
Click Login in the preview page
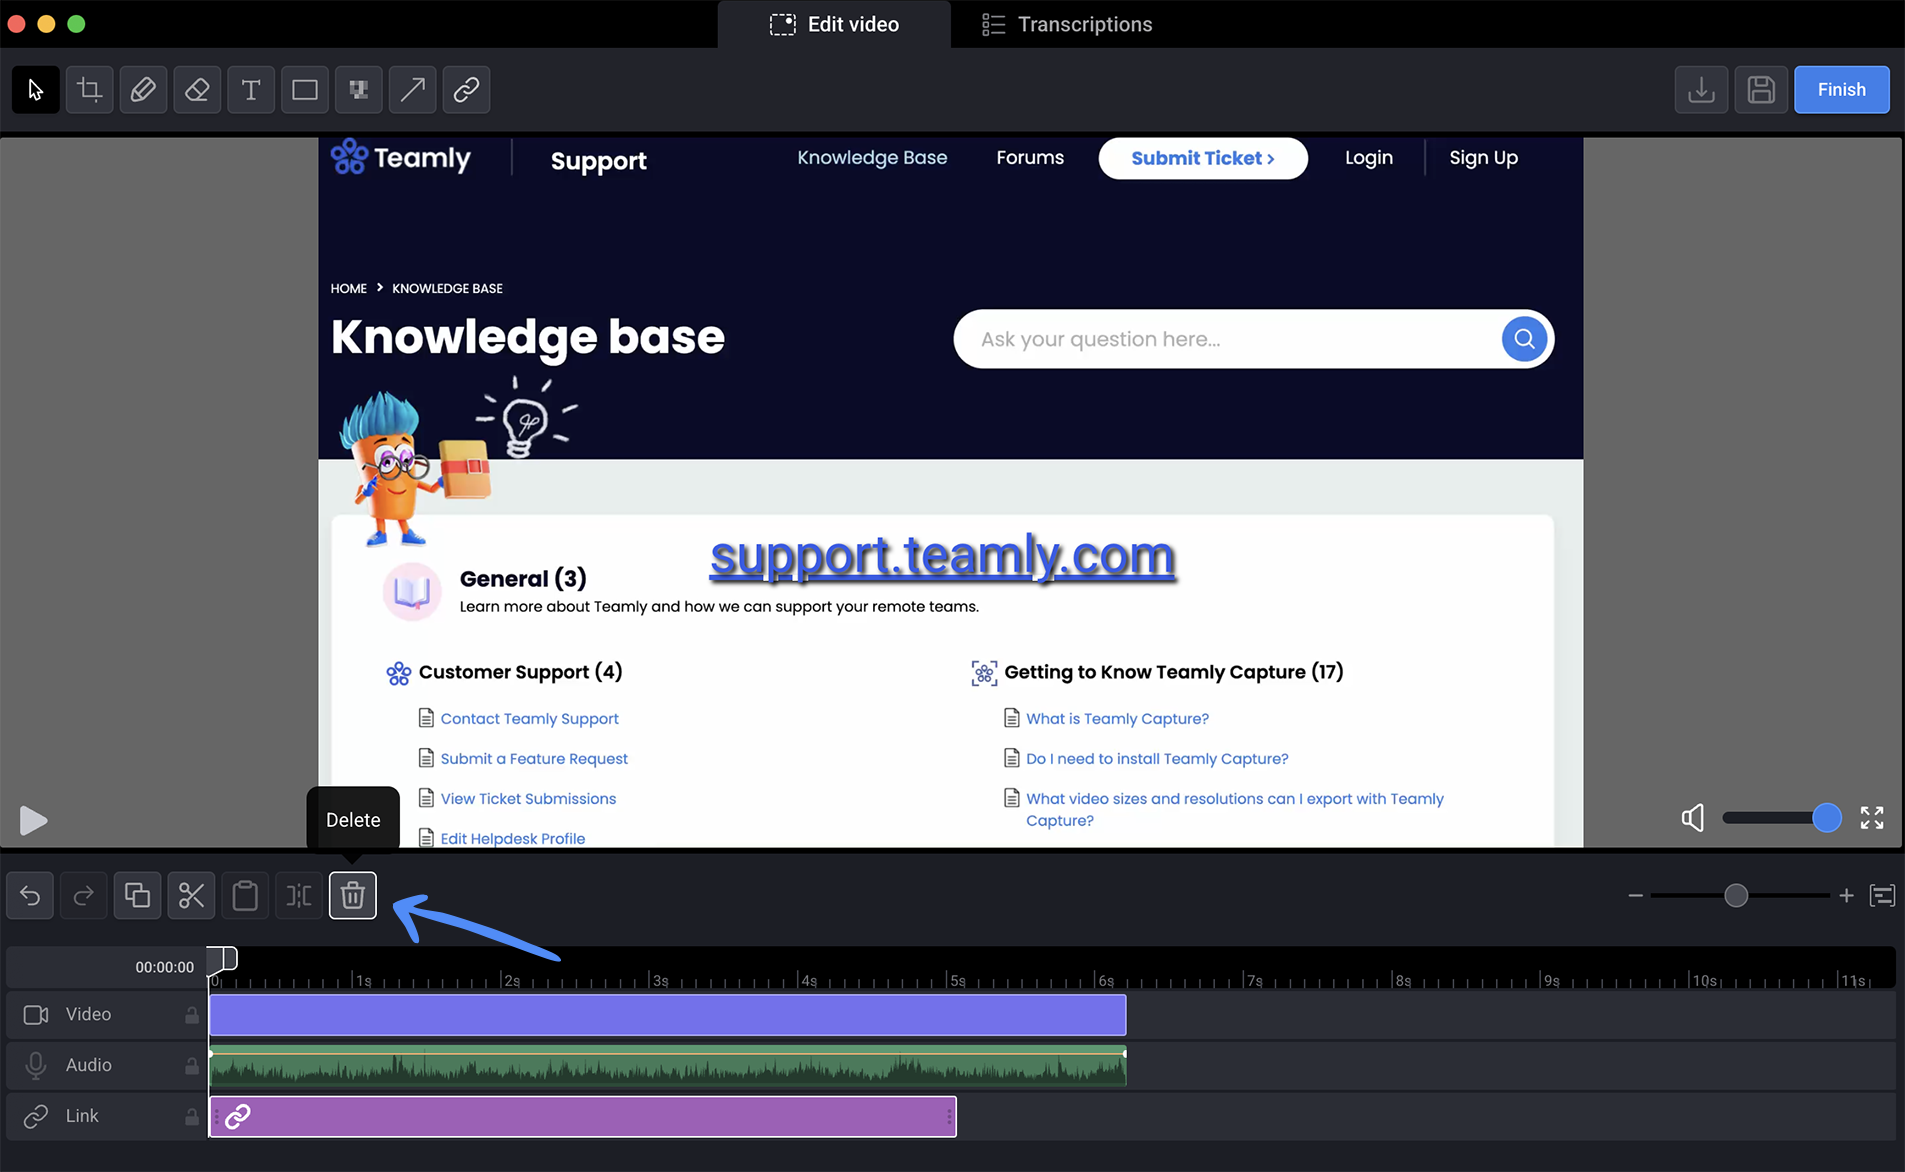point(1368,157)
